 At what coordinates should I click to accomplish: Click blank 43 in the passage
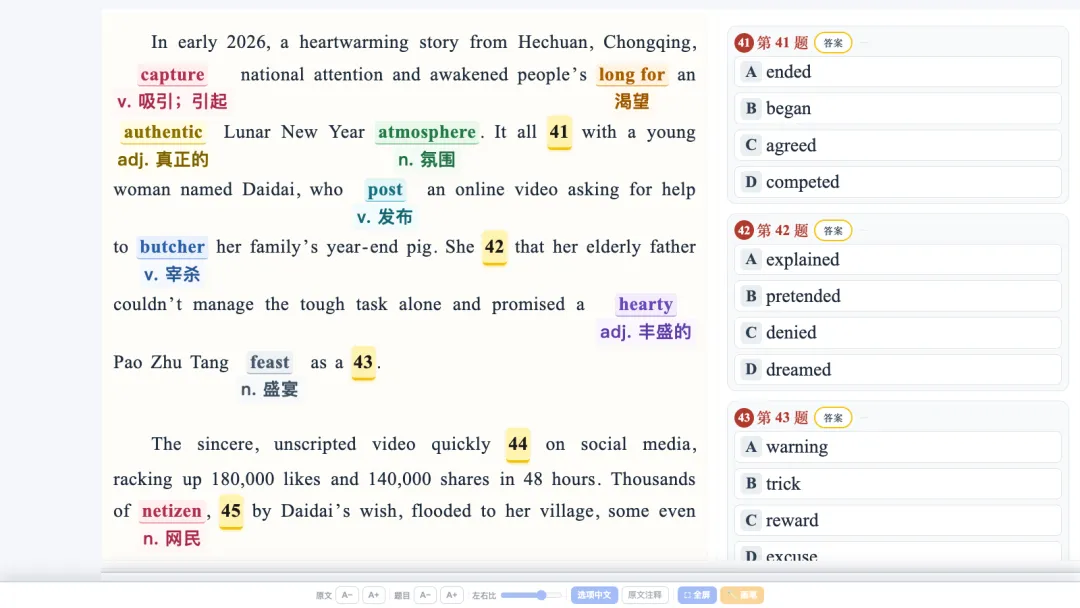[x=363, y=362]
